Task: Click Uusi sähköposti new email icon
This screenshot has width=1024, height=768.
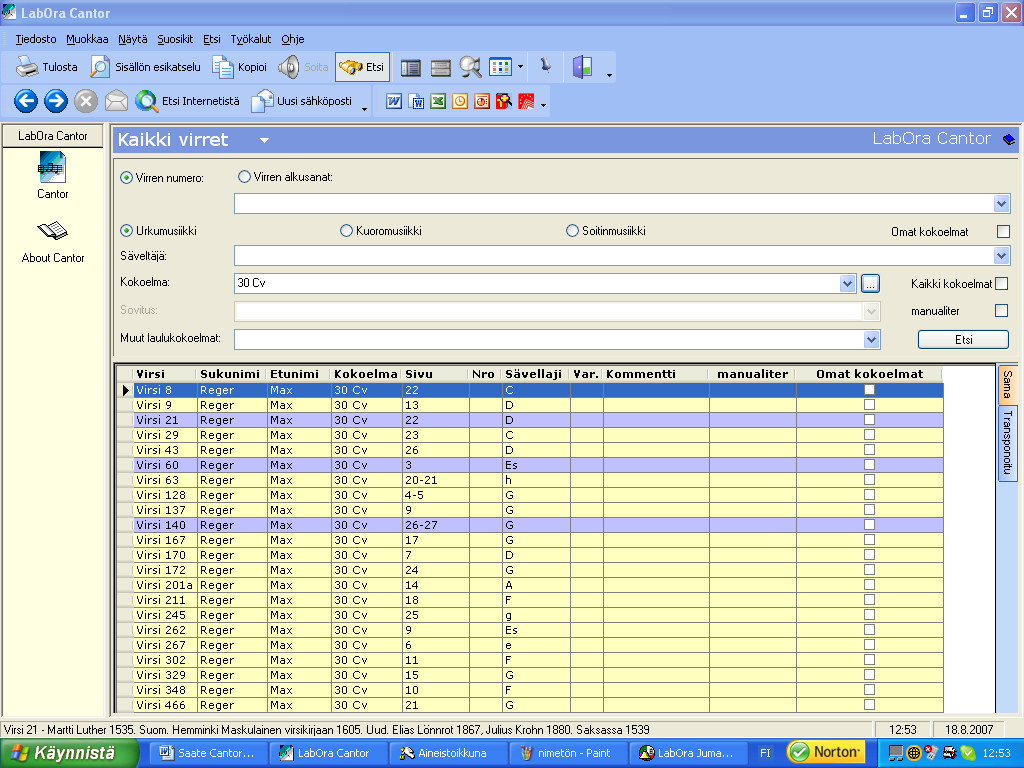Action: (x=263, y=101)
